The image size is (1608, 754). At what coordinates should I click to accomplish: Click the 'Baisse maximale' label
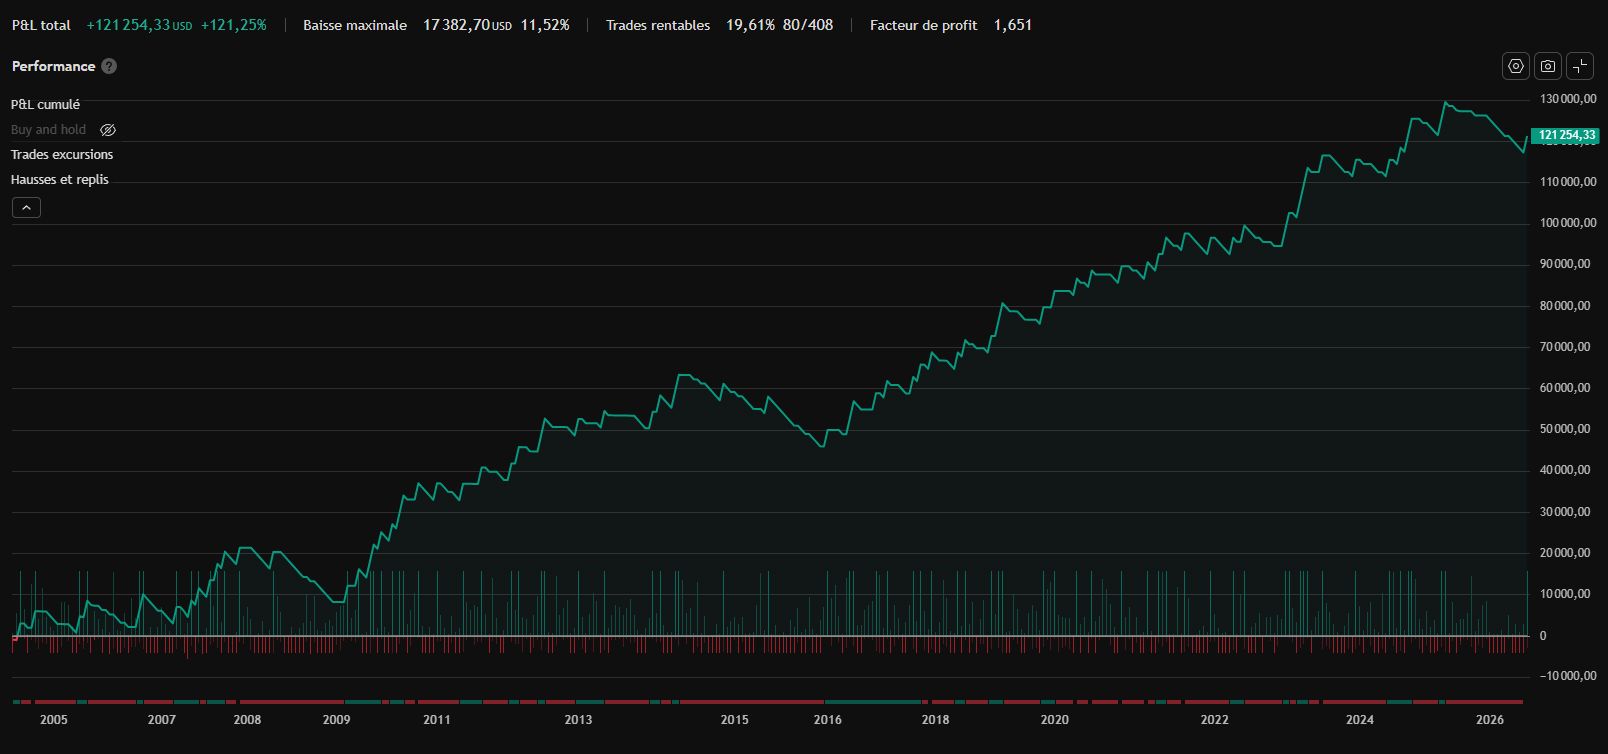click(x=355, y=25)
